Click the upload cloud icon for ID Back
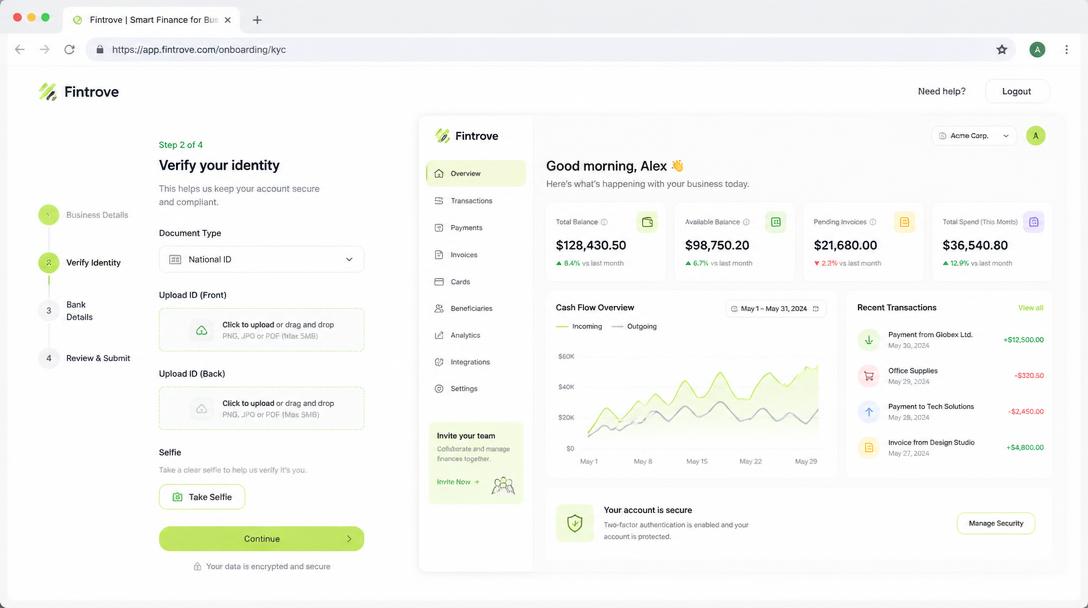The image size is (1088, 608). click(x=201, y=409)
